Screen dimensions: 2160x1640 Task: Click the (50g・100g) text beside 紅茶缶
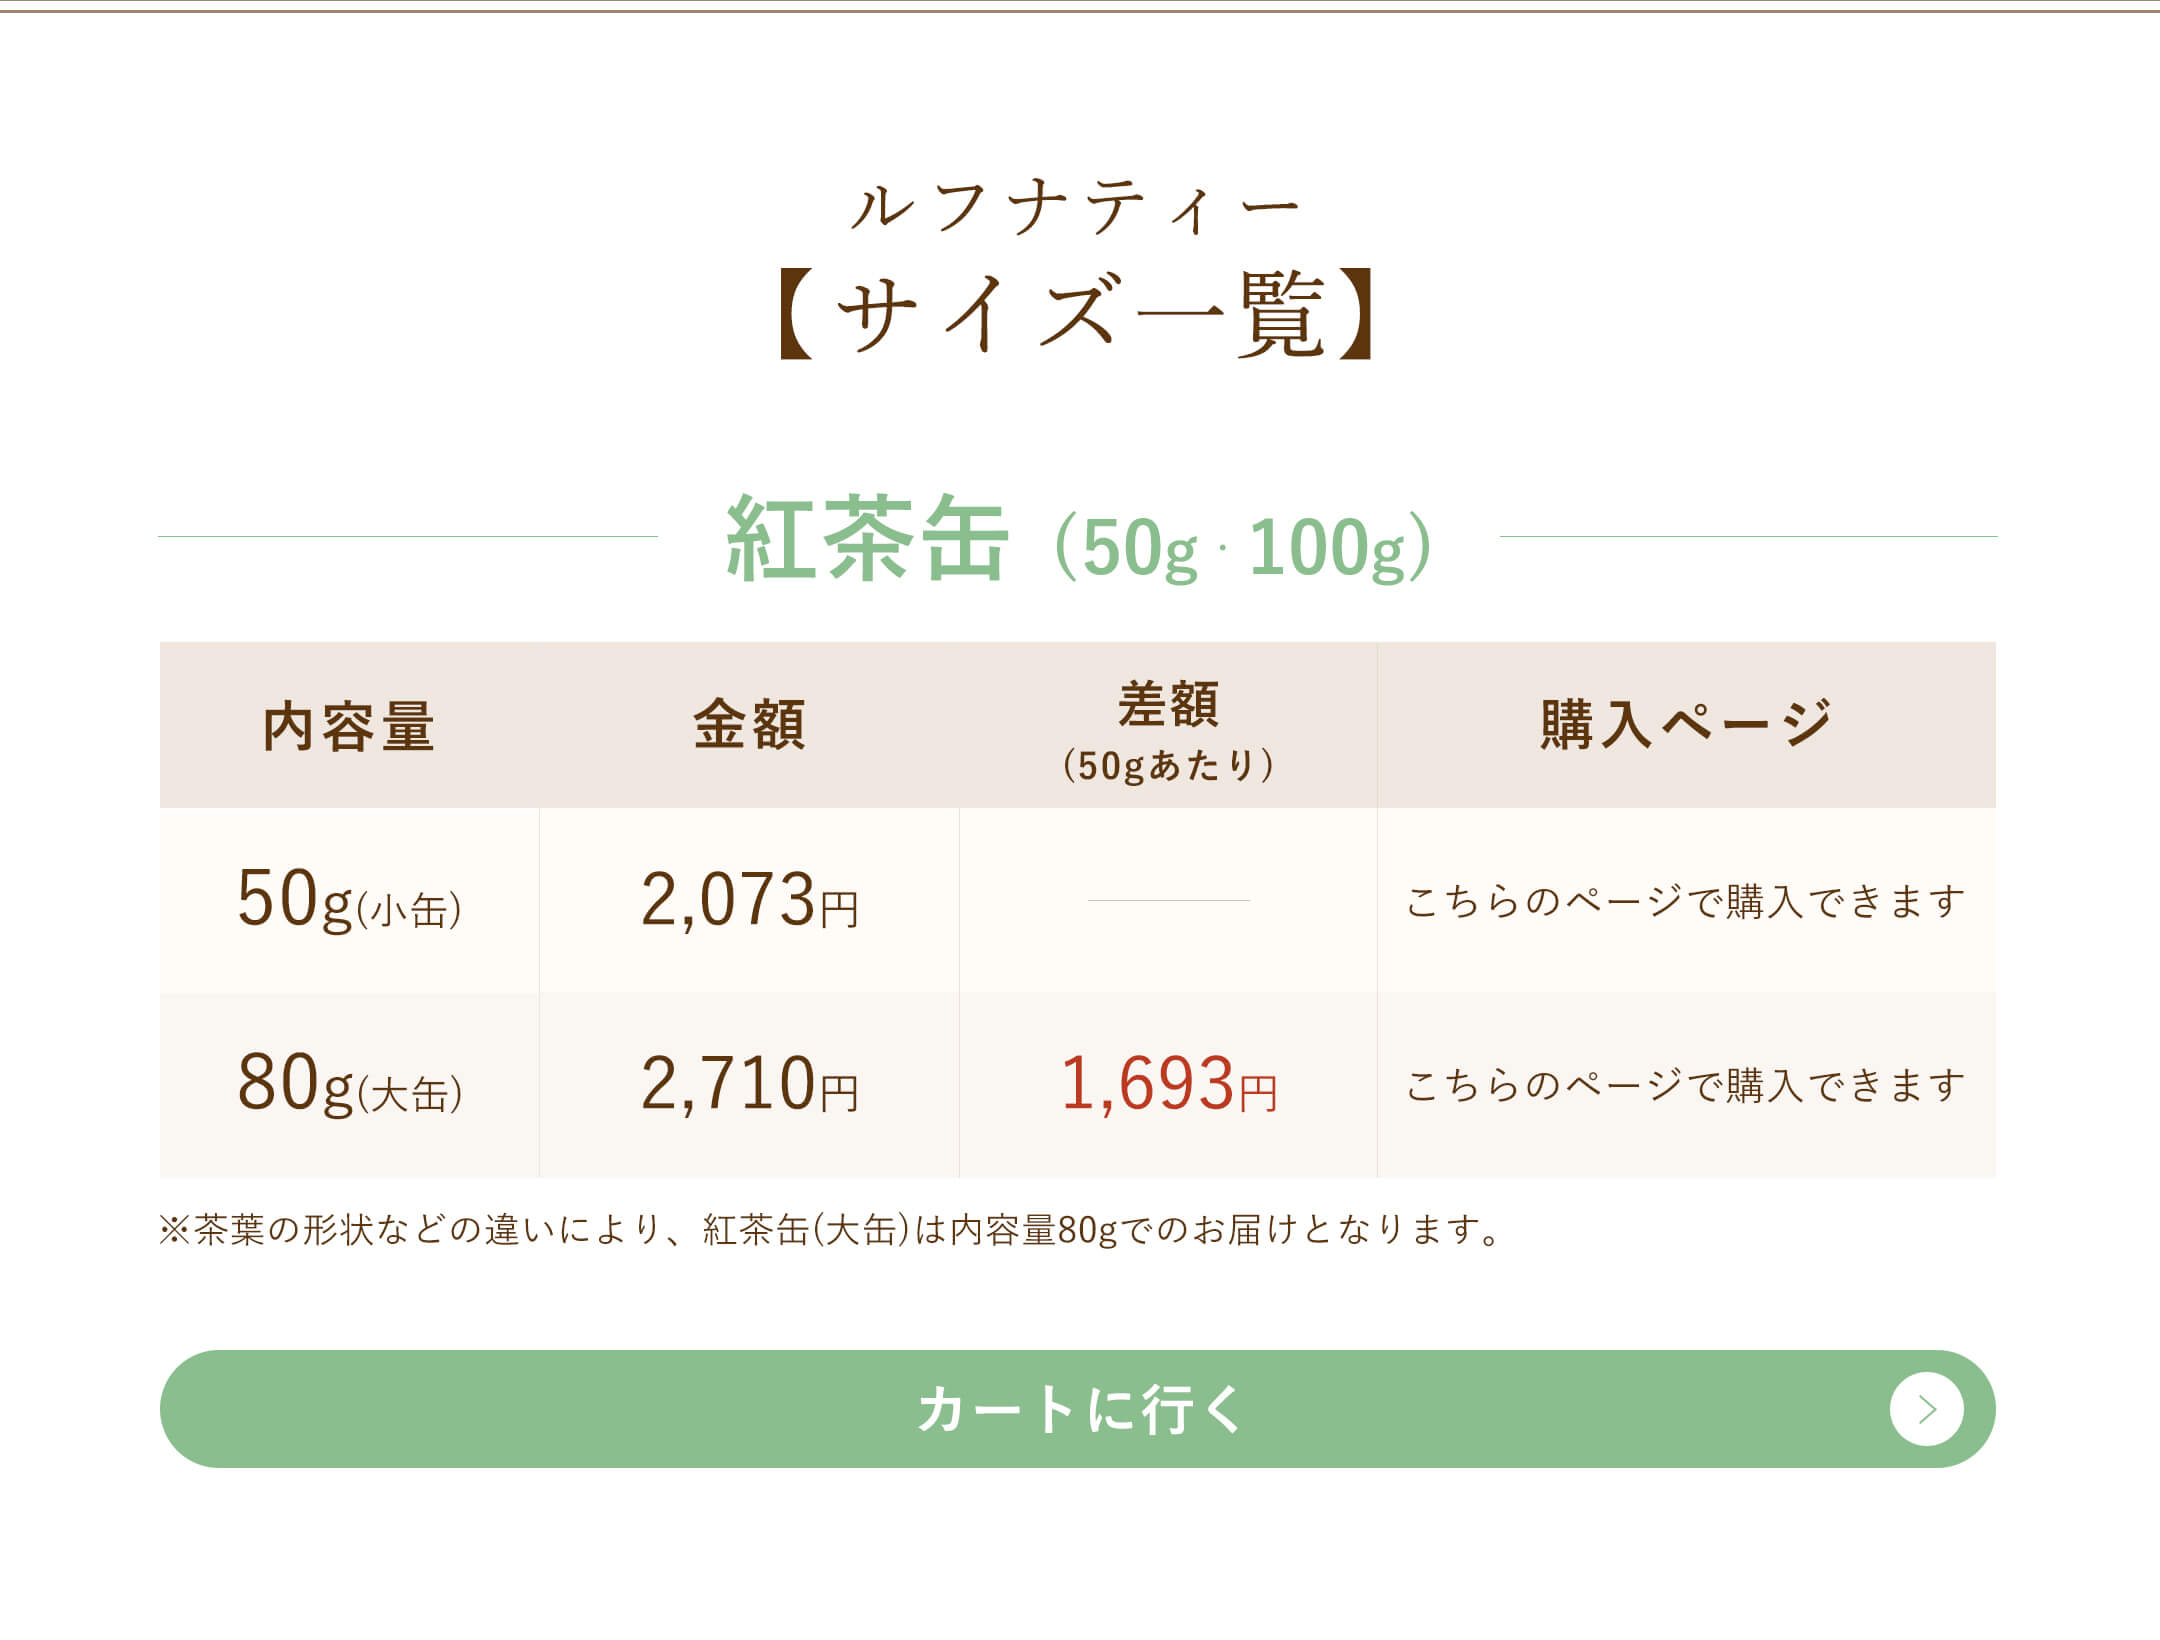click(x=1244, y=547)
